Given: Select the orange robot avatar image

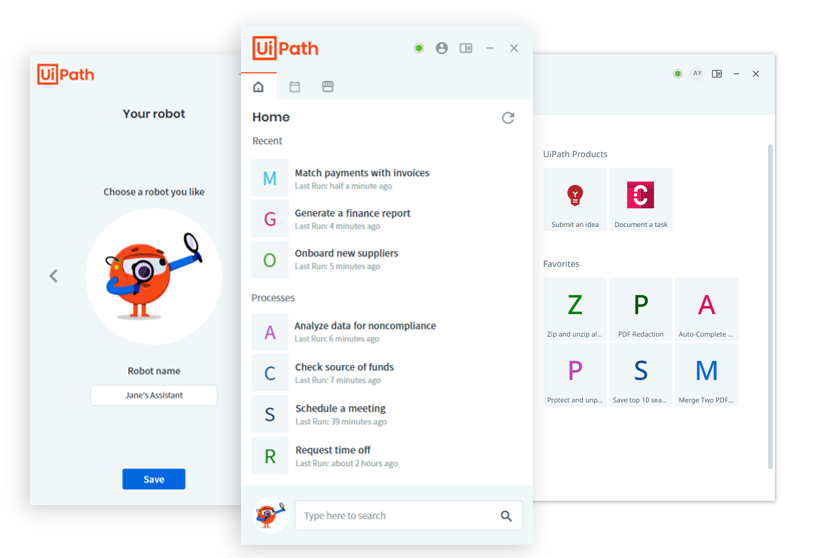Looking at the screenshot, I should pos(154,276).
